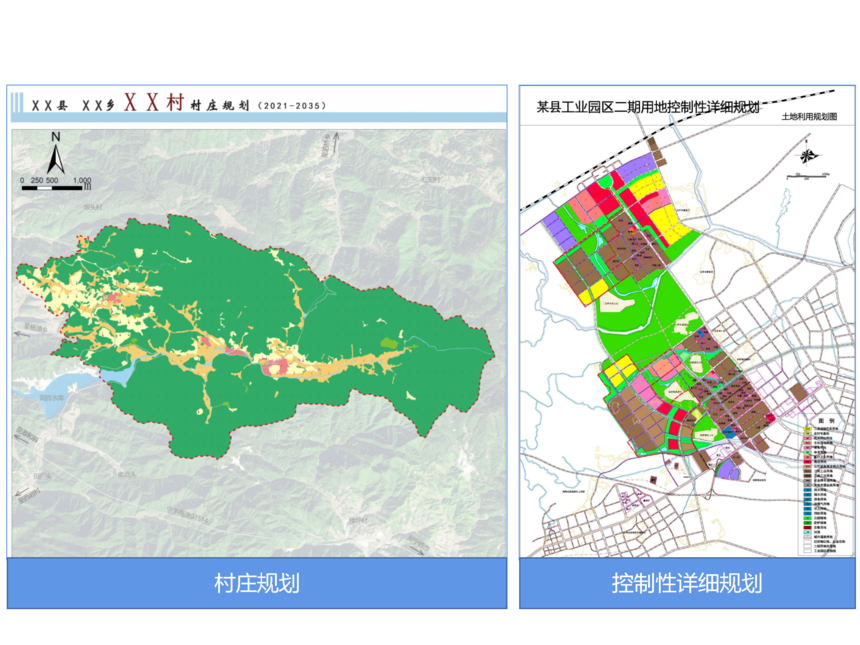Screen dimensions: 860x645
Task: Click the (2021-2035) year range text
Action: tap(292, 105)
